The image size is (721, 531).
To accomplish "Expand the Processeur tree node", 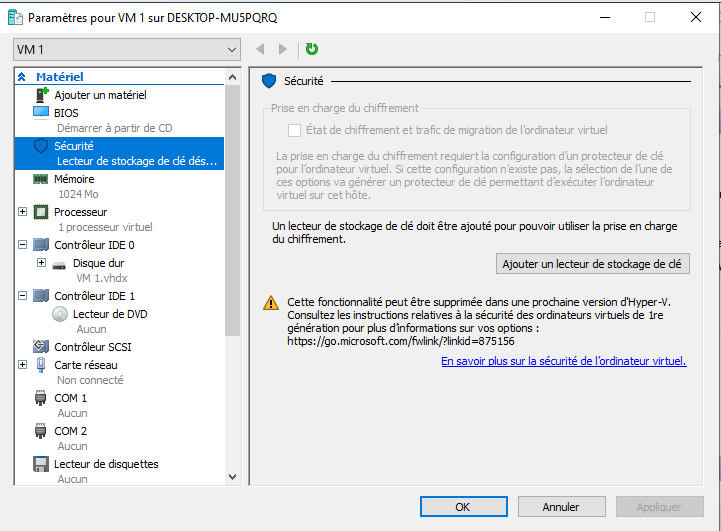I will [23, 212].
